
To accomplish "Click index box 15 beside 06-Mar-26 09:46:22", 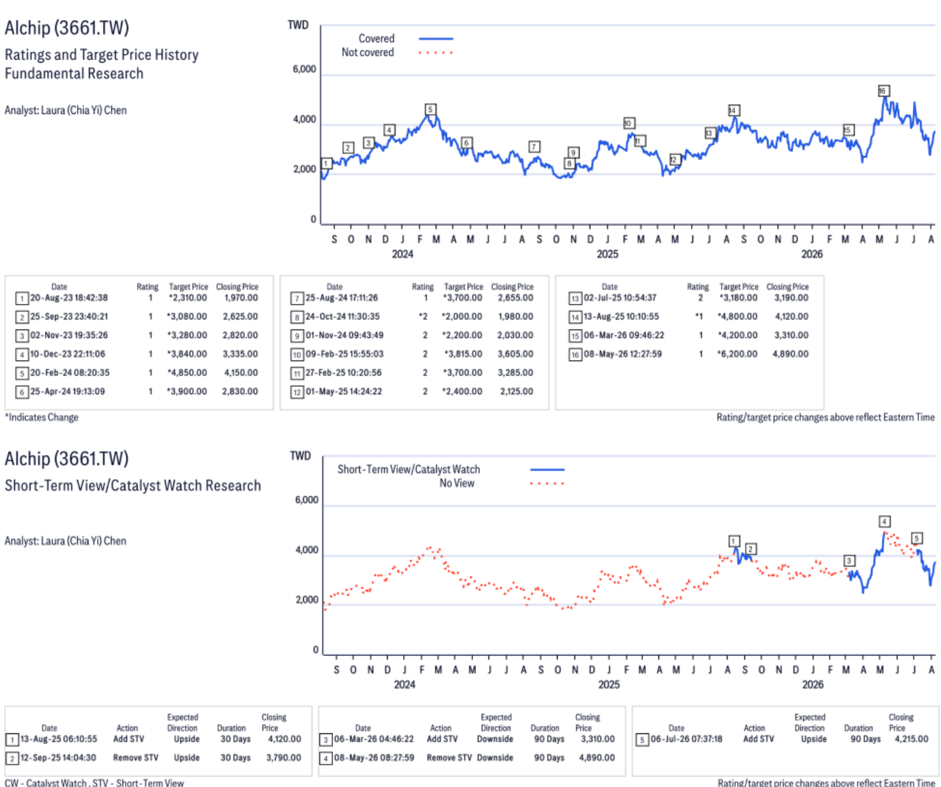I will pyautogui.click(x=575, y=336).
